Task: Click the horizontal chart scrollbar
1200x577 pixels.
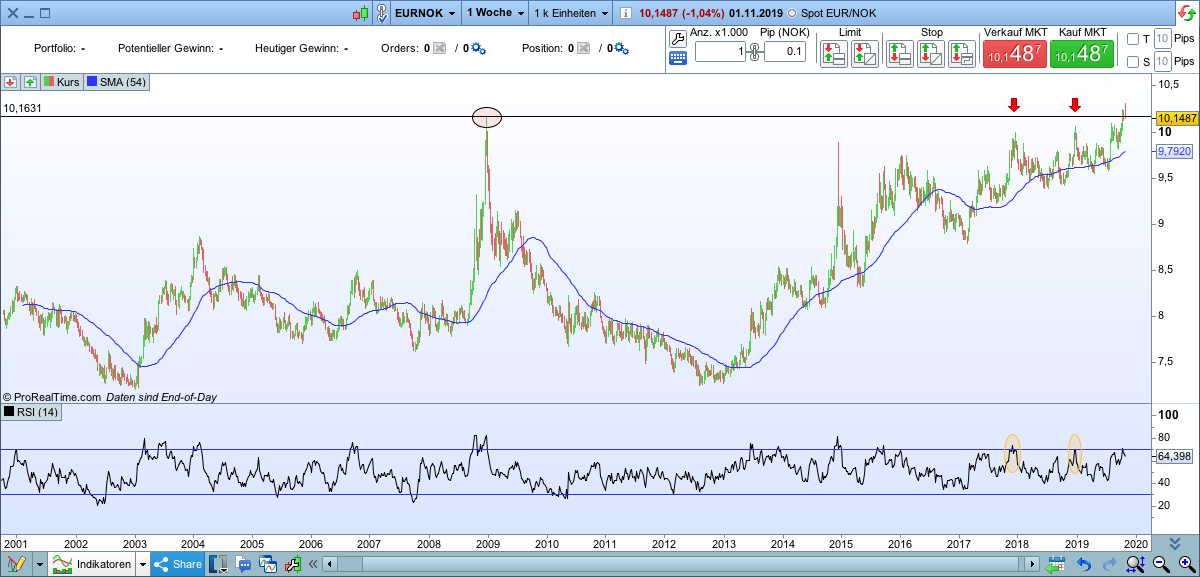Action: click(680, 565)
